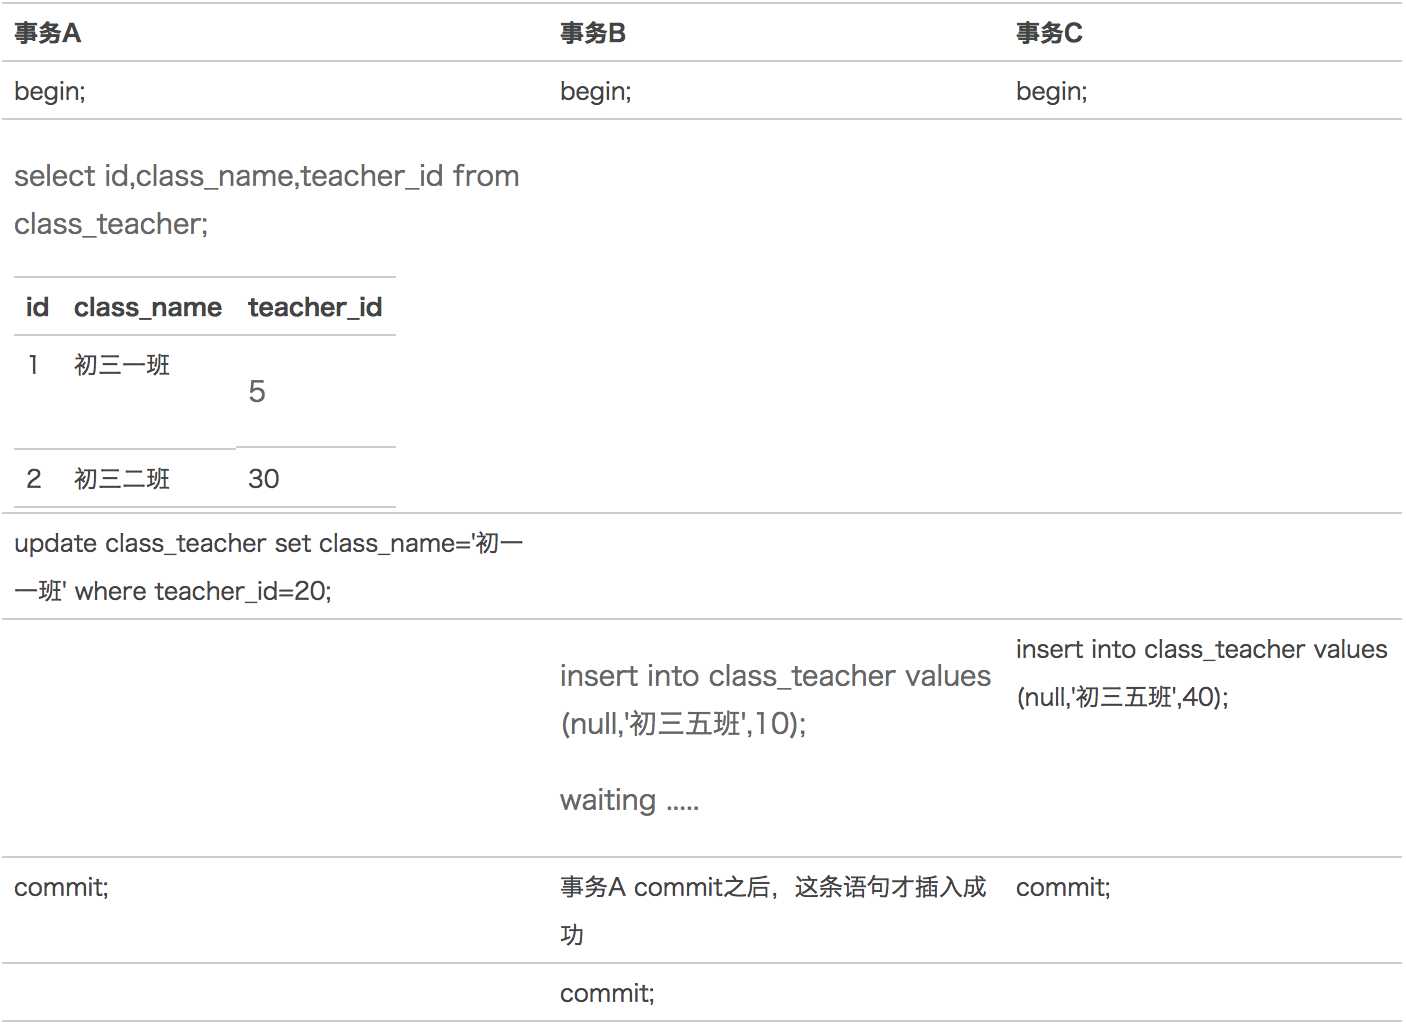Click the teacher_id value 30
The image size is (1406, 1026).
(x=264, y=479)
